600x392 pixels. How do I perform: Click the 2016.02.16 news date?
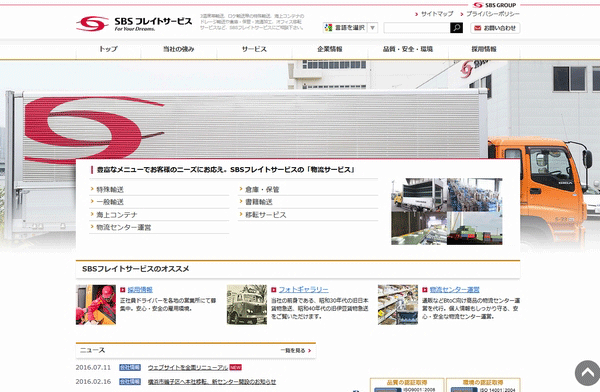coord(93,382)
